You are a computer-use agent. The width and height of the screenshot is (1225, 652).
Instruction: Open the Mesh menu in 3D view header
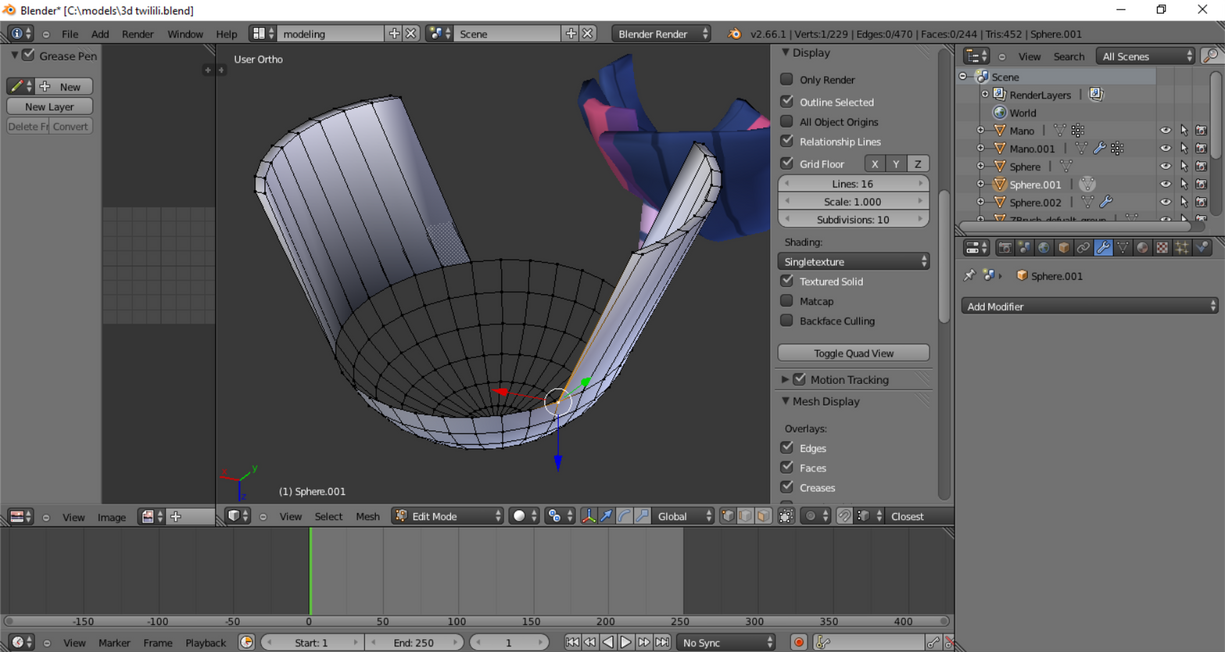[x=368, y=517]
